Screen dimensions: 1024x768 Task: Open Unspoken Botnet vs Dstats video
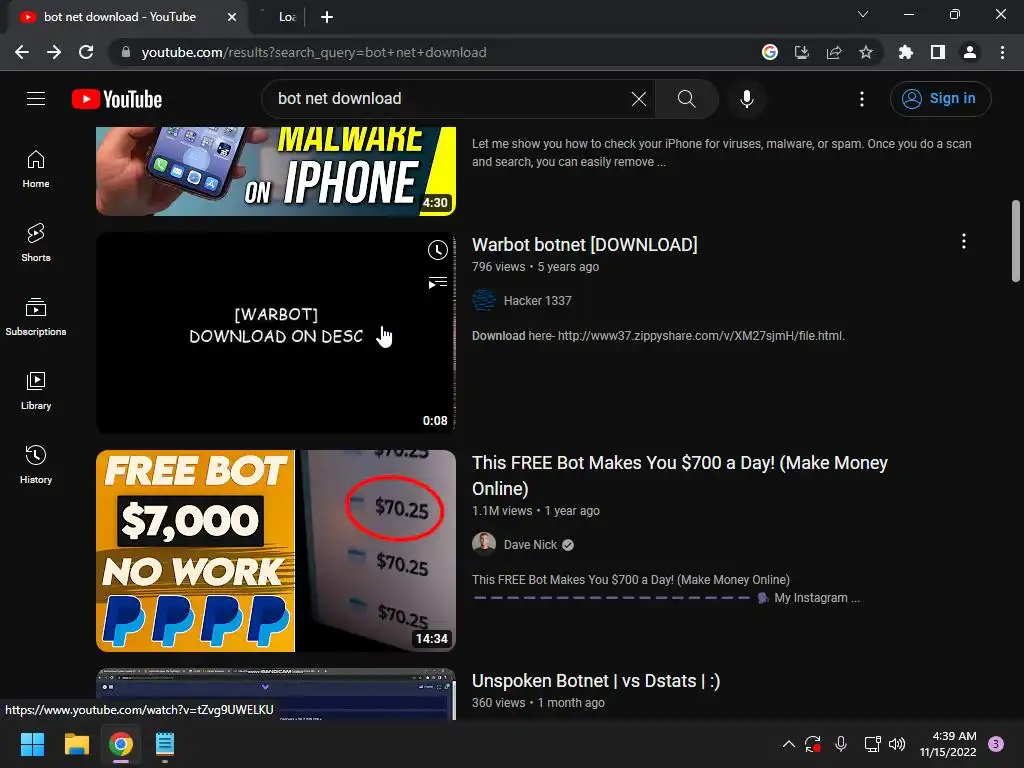tap(596, 680)
